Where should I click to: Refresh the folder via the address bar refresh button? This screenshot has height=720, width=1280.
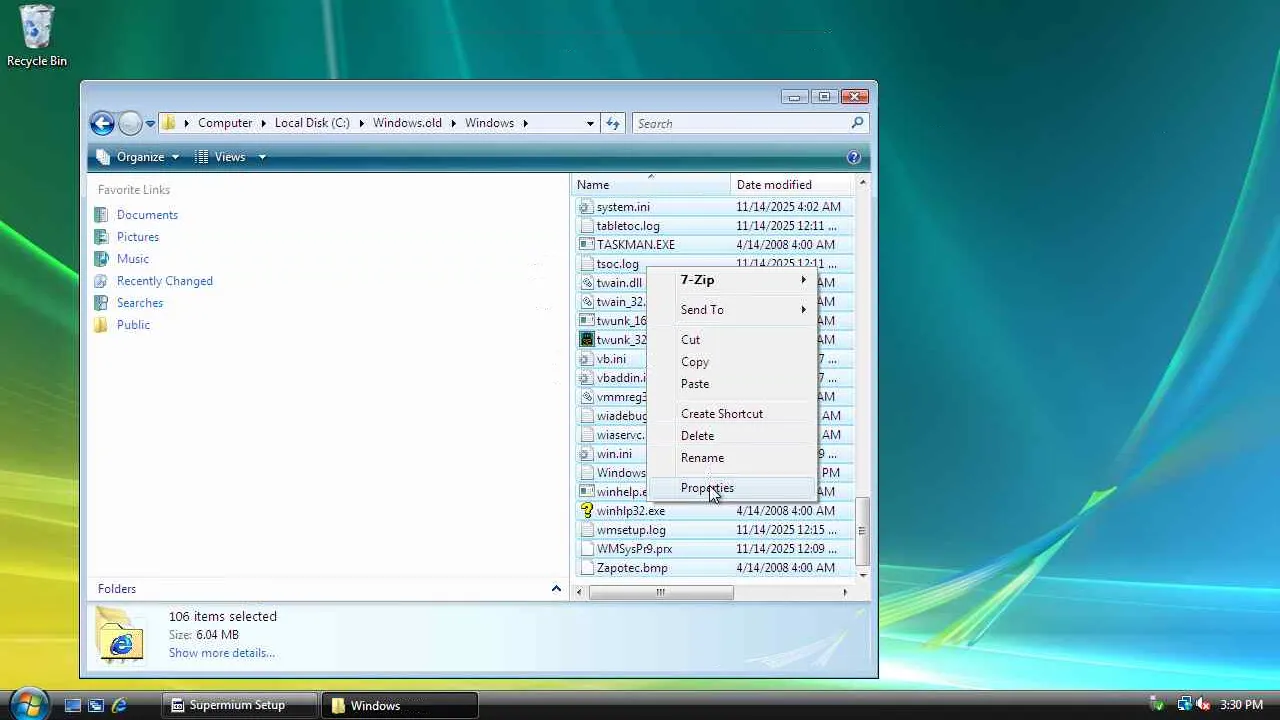pos(613,123)
